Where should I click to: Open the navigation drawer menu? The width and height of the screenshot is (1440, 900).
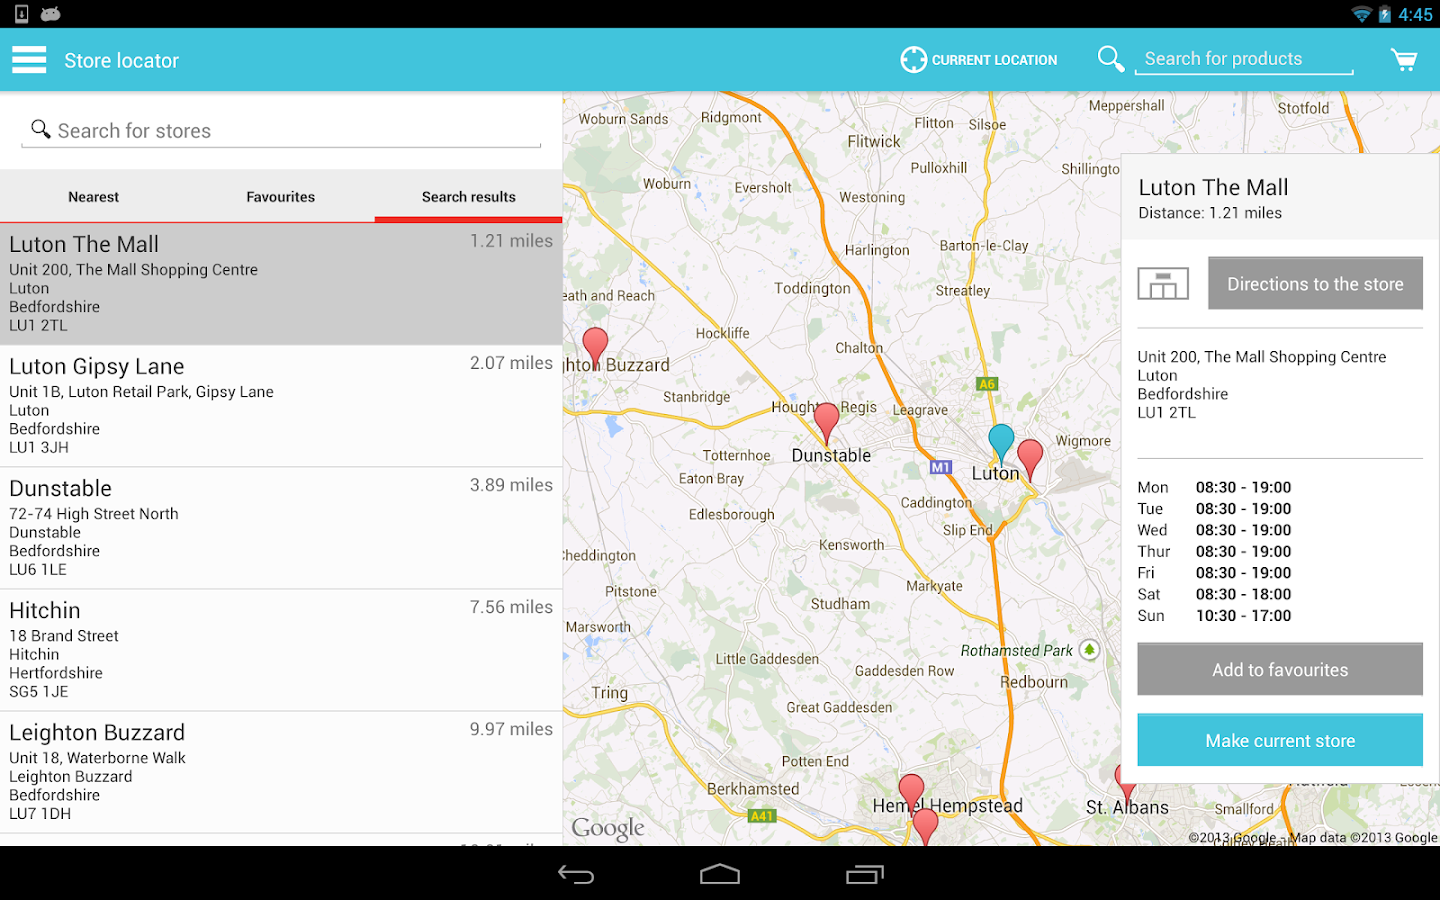coord(29,59)
